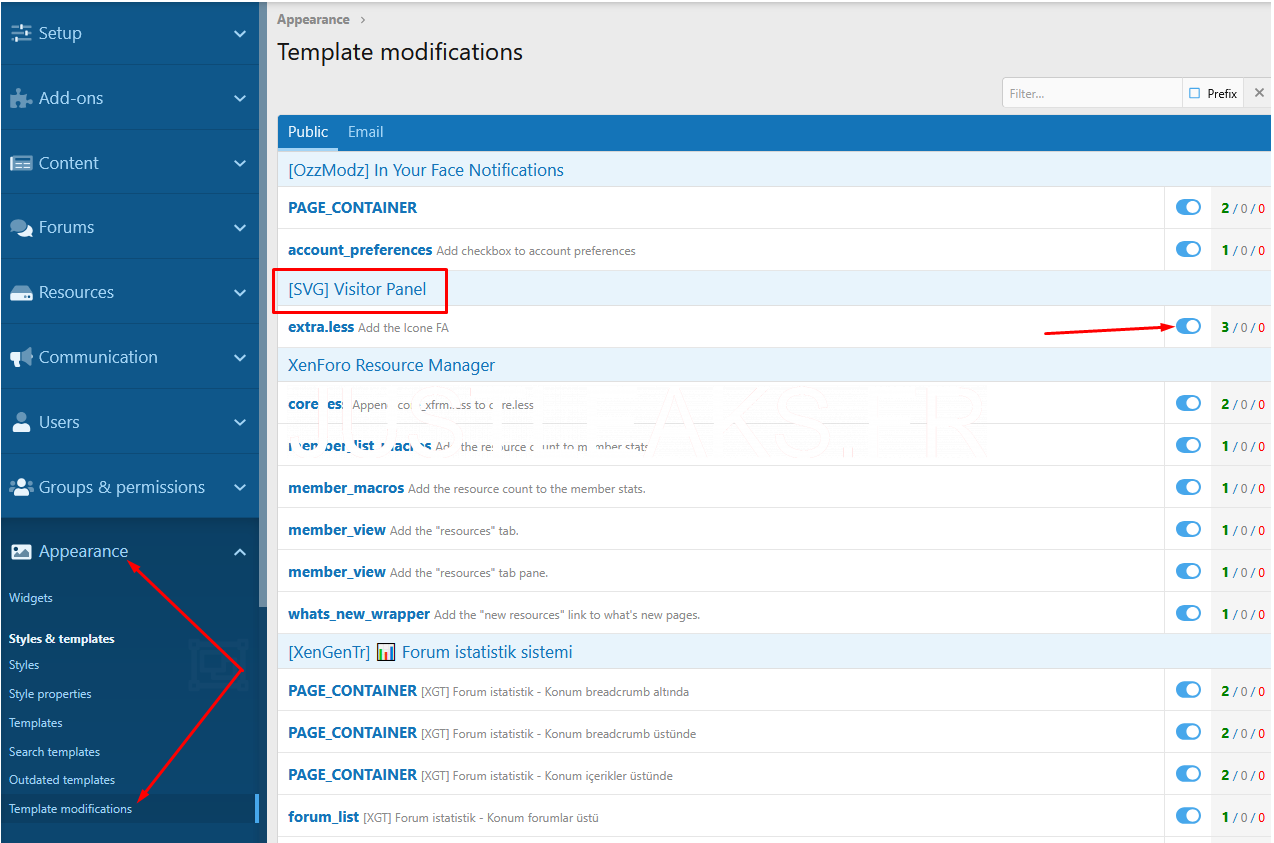Click the Appearance image icon
The height and width of the screenshot is (843, 1274).
[x=21, y=551]
